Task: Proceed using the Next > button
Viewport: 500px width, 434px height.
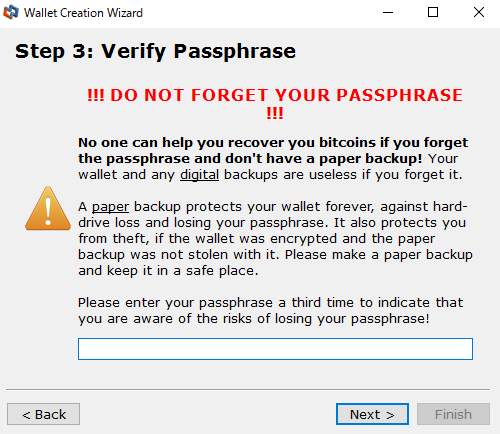Action: pos(372,414)
